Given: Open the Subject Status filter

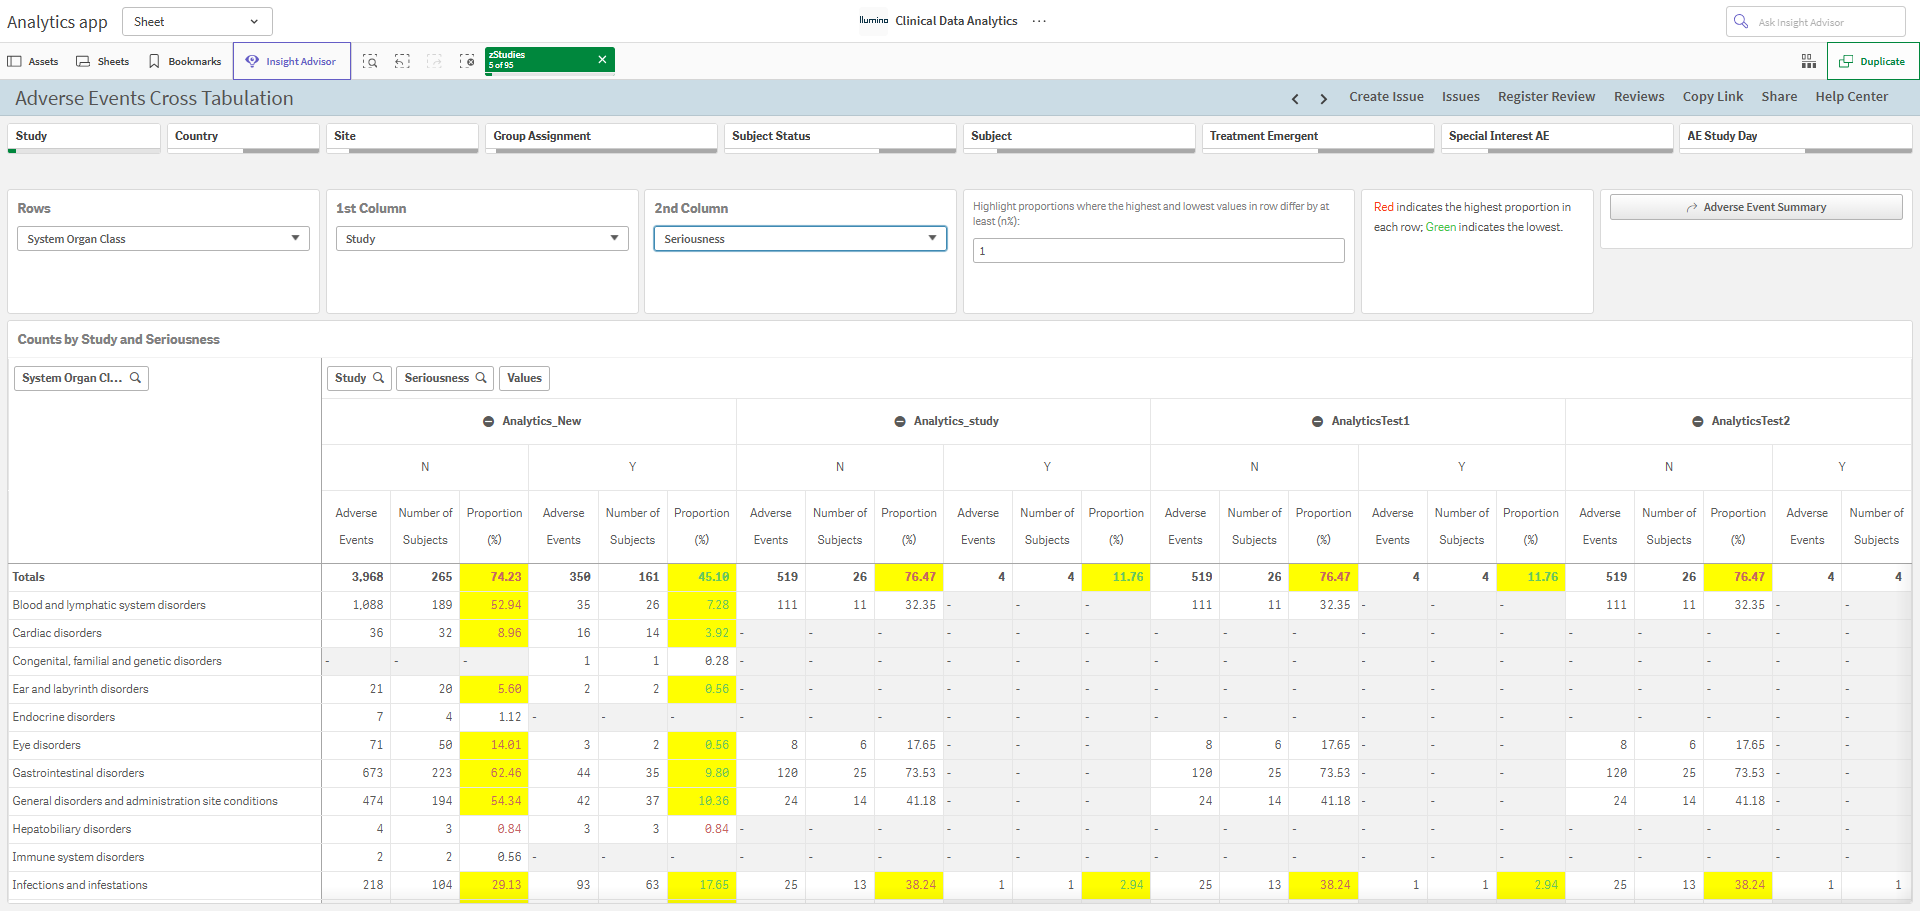Looking at the screenshot, I should [x=840, y=137].
